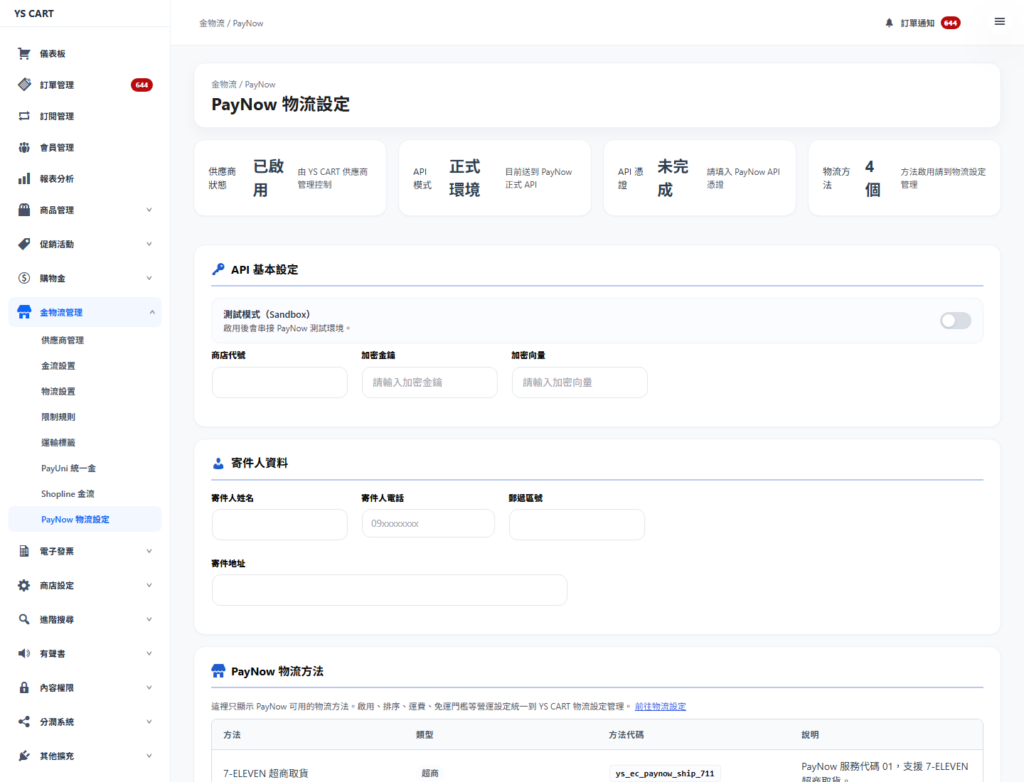Click the 有聲書 speaker icon
The height and width of the screenshot is (782, 1024).
pos(24,653)
